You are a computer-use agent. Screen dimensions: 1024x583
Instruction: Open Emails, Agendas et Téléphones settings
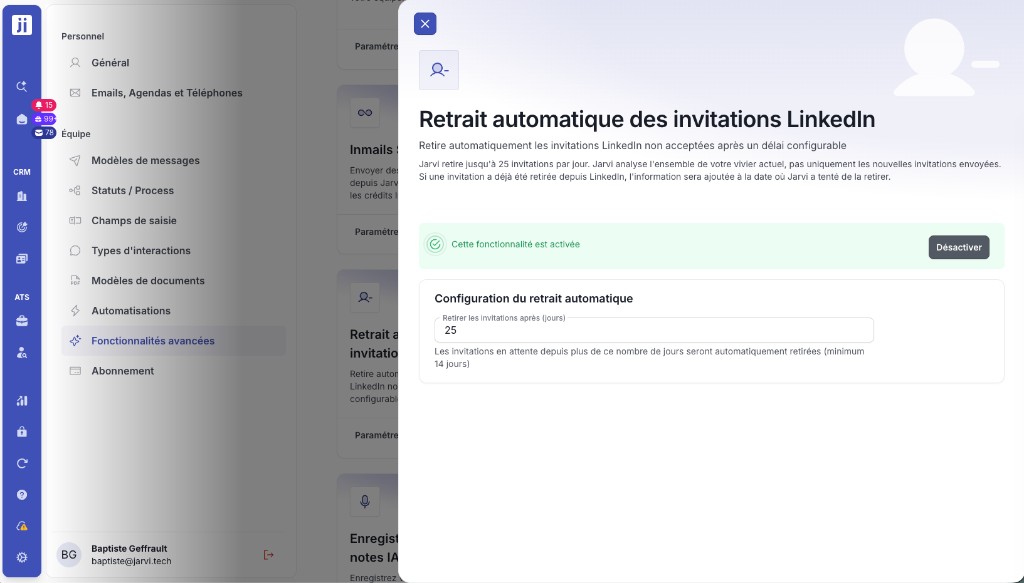[x=173, y=93]
